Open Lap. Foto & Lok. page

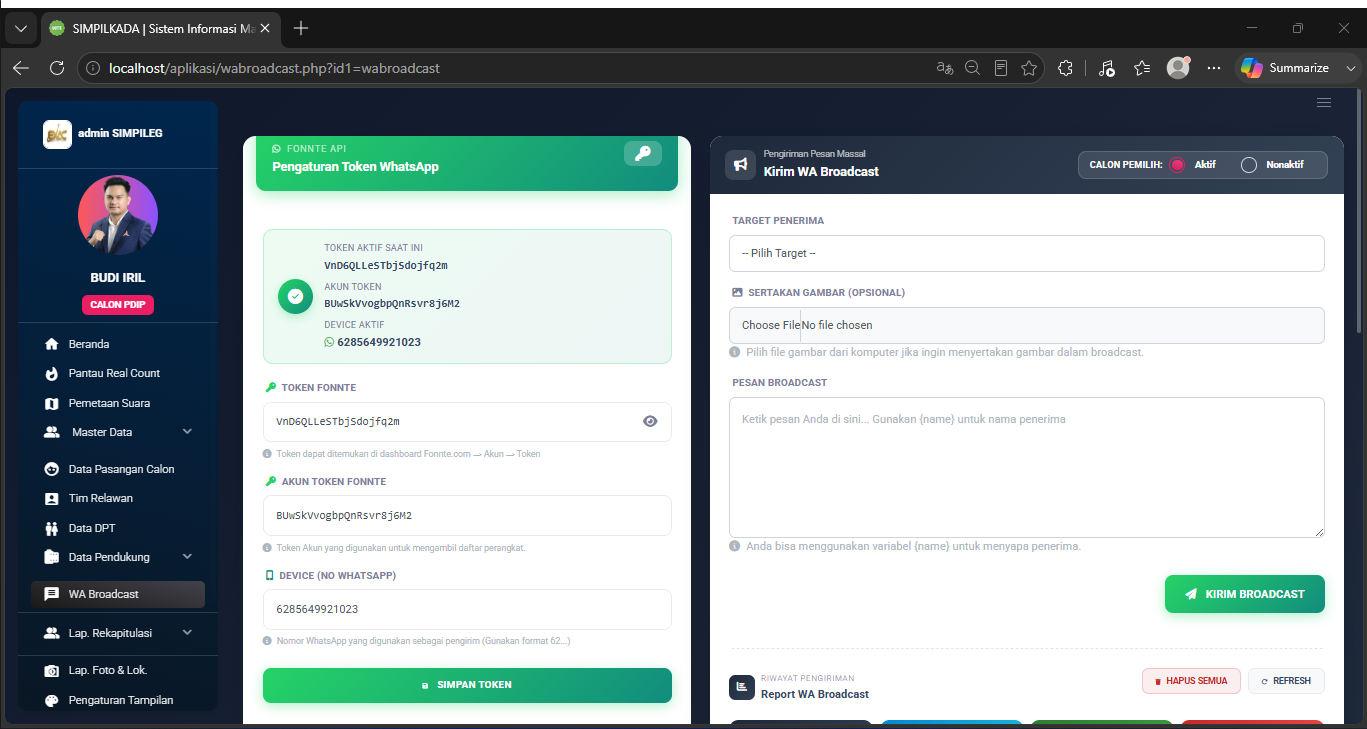pos(118,670)
